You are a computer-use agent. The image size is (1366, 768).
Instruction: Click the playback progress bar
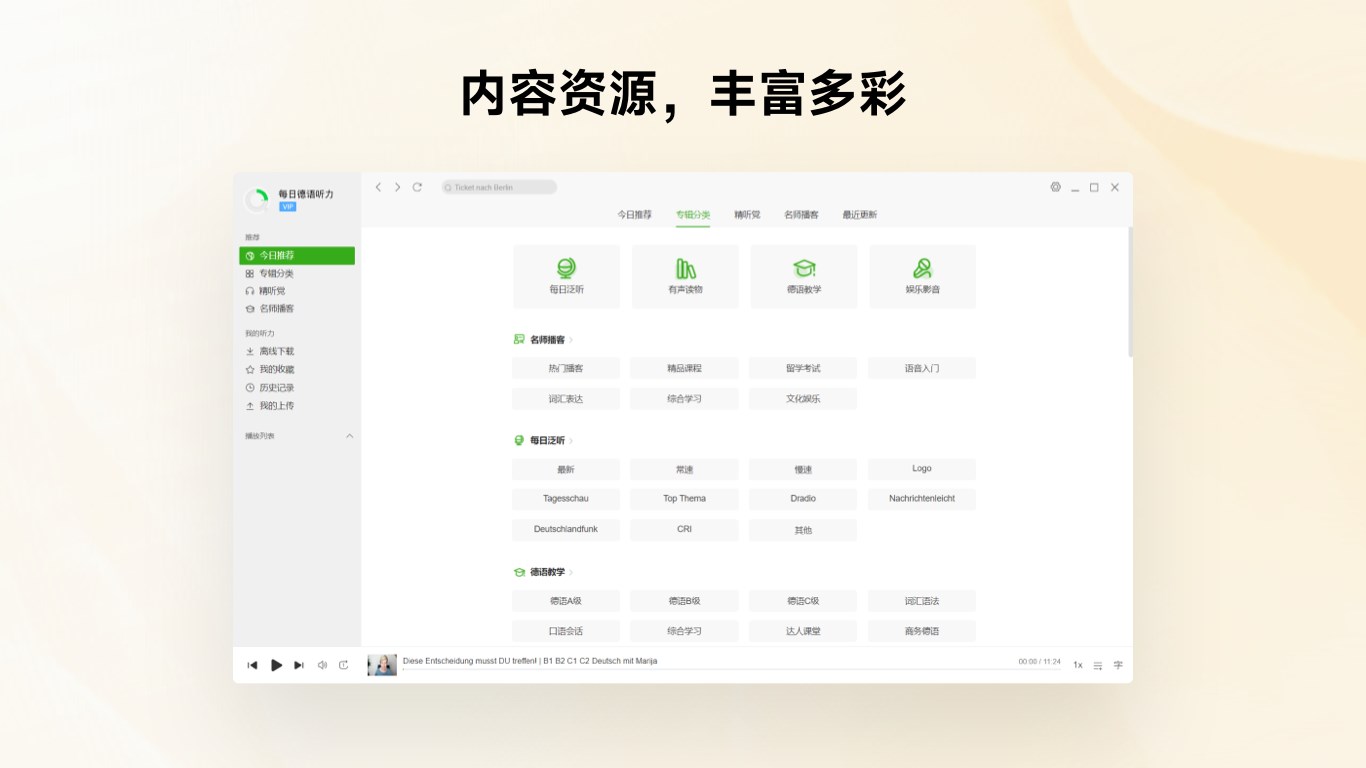731,669
